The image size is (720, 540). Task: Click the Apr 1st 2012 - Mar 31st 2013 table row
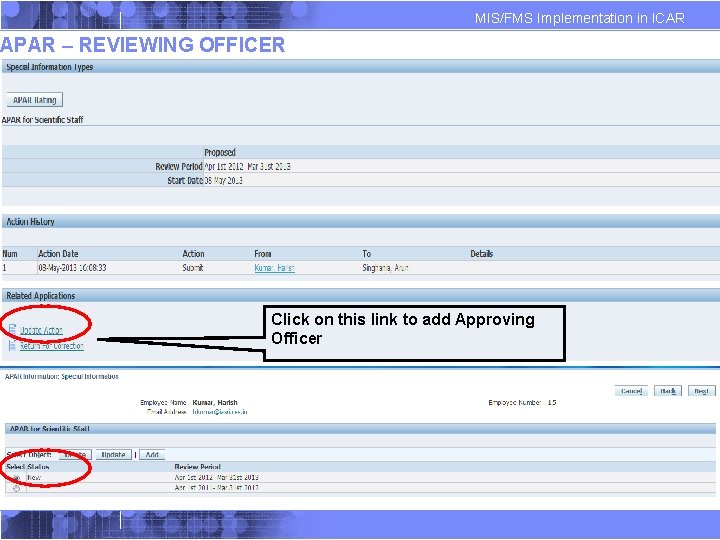pos(360,478)
